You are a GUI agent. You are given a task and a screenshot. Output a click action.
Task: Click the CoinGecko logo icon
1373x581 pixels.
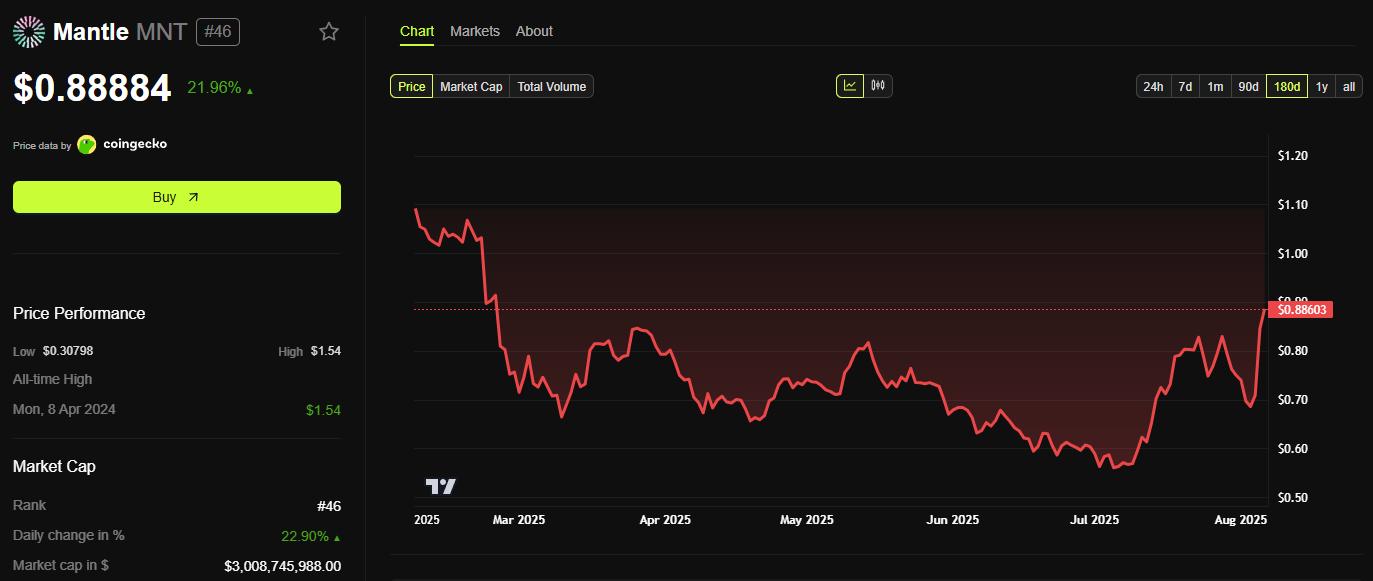pos(87,144)
